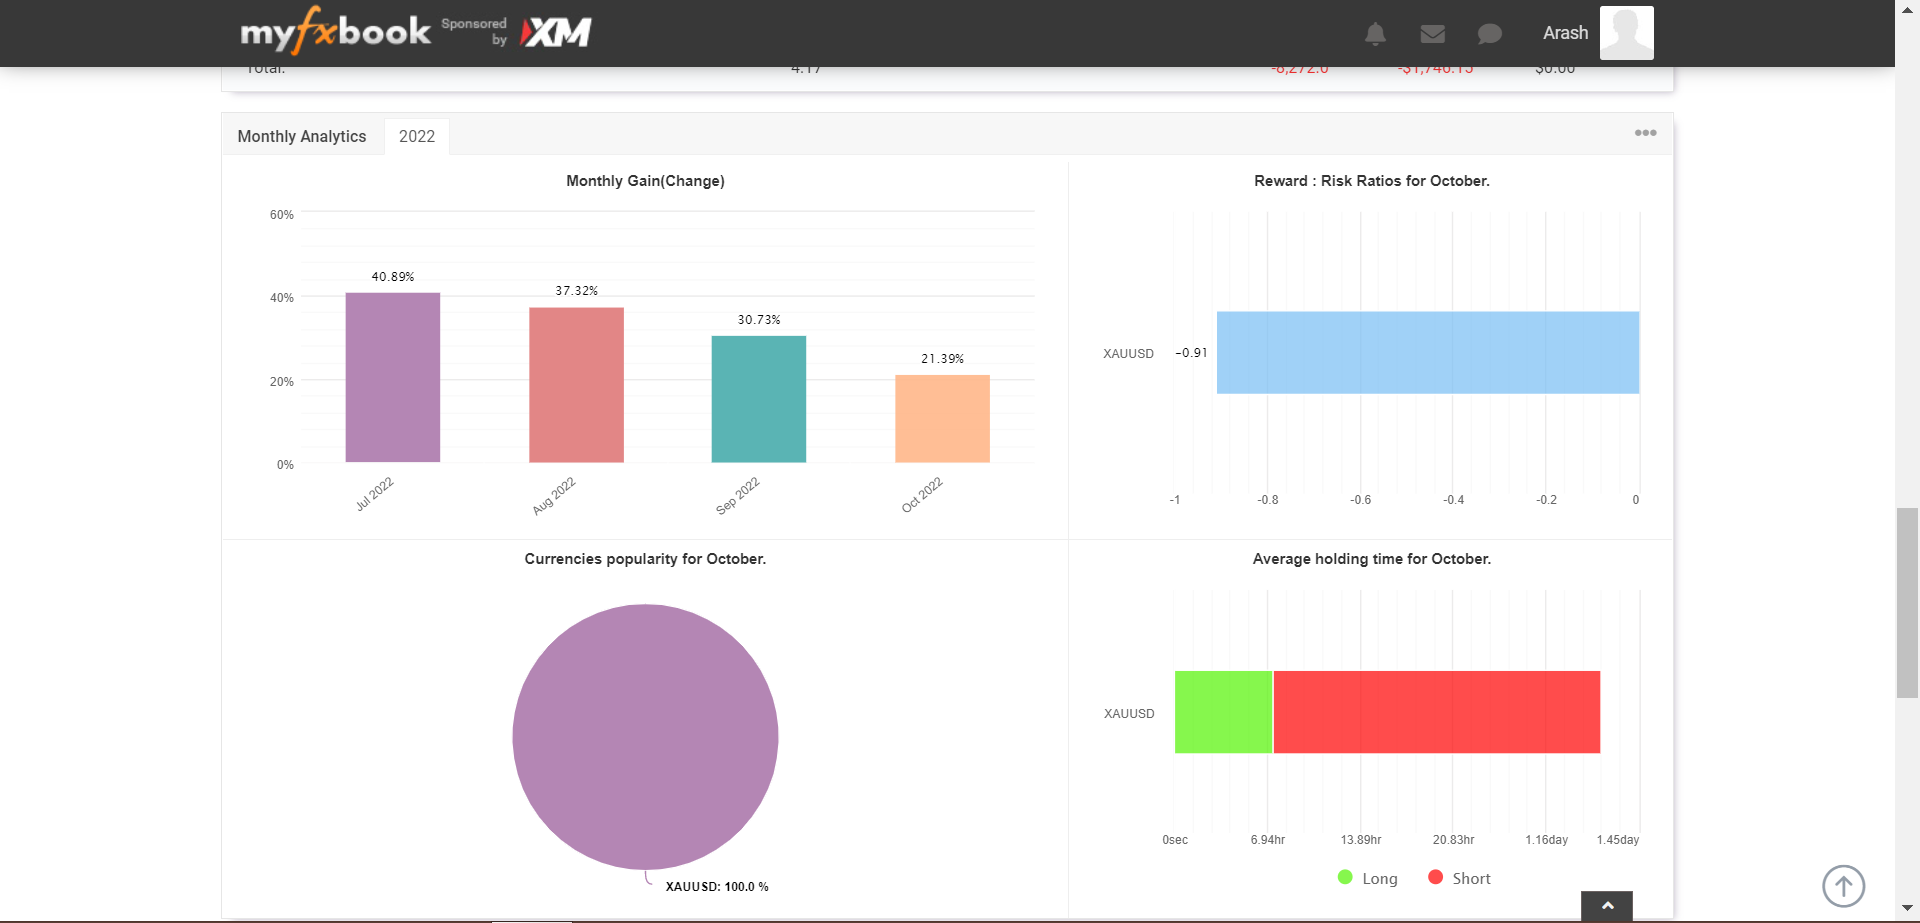Screen dimensions: 1920x923
Task: Expand the bottom dark chevron-up panel
Action: tap(1607, 906)
